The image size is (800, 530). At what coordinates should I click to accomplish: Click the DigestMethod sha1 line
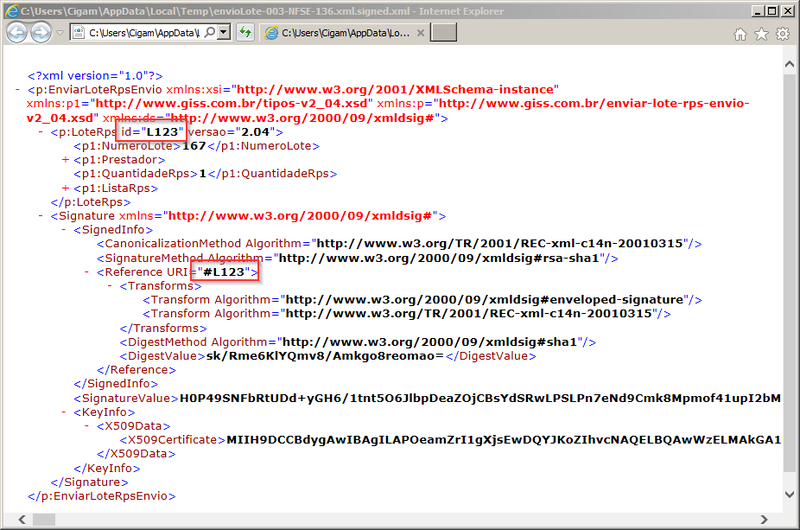click(358, 342)
